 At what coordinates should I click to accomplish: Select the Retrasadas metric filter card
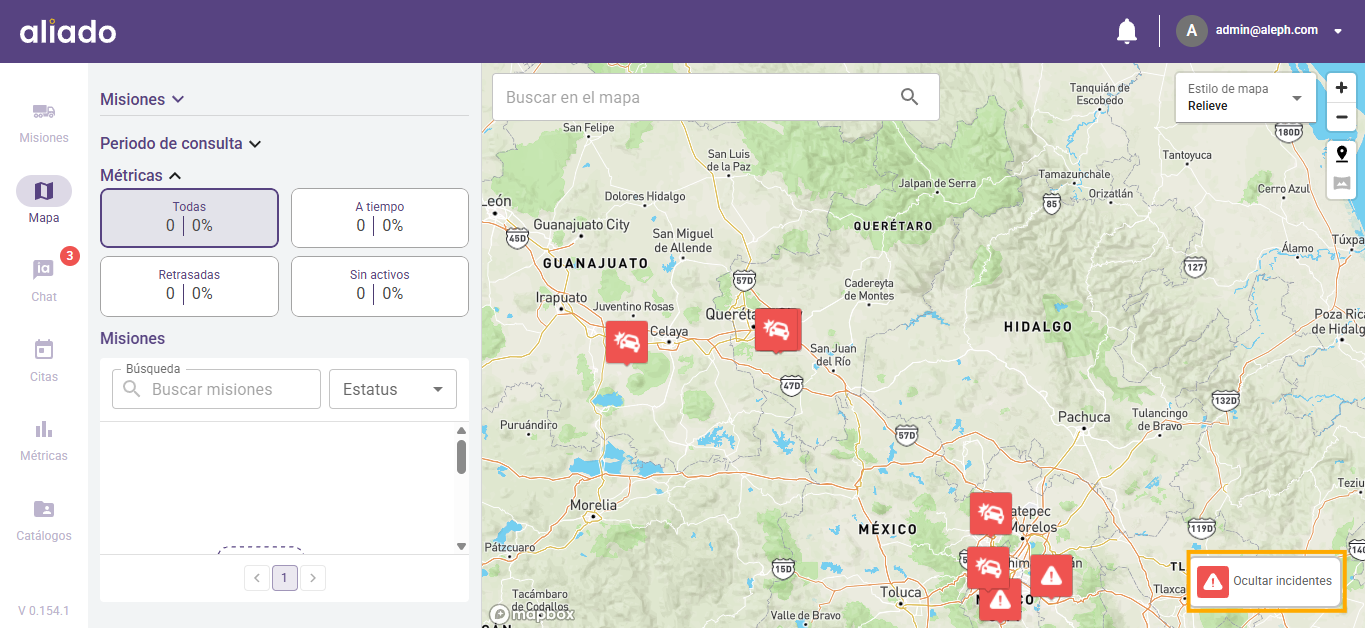pyautogui.click(x=189, y=285)
